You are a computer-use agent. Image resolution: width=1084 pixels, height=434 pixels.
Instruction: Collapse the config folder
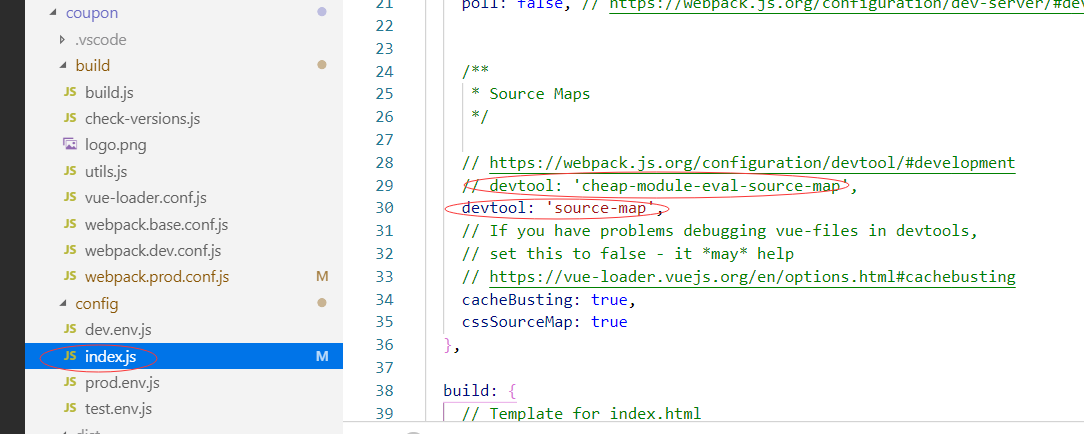(x=63, y=303)
